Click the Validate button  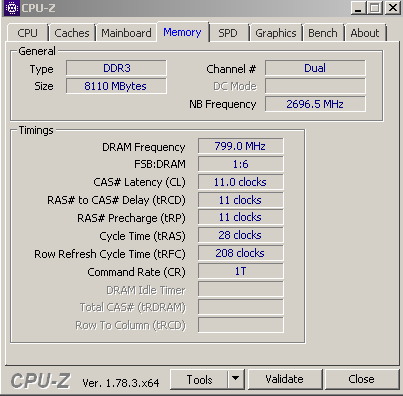(x=284, y=379)
